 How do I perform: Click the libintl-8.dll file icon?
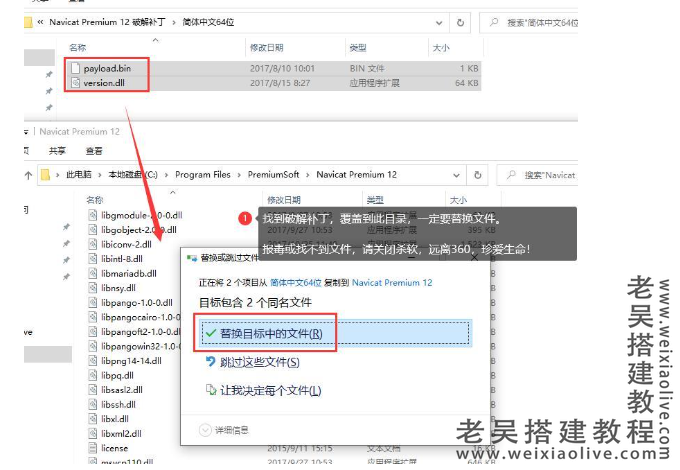(92, 259)
